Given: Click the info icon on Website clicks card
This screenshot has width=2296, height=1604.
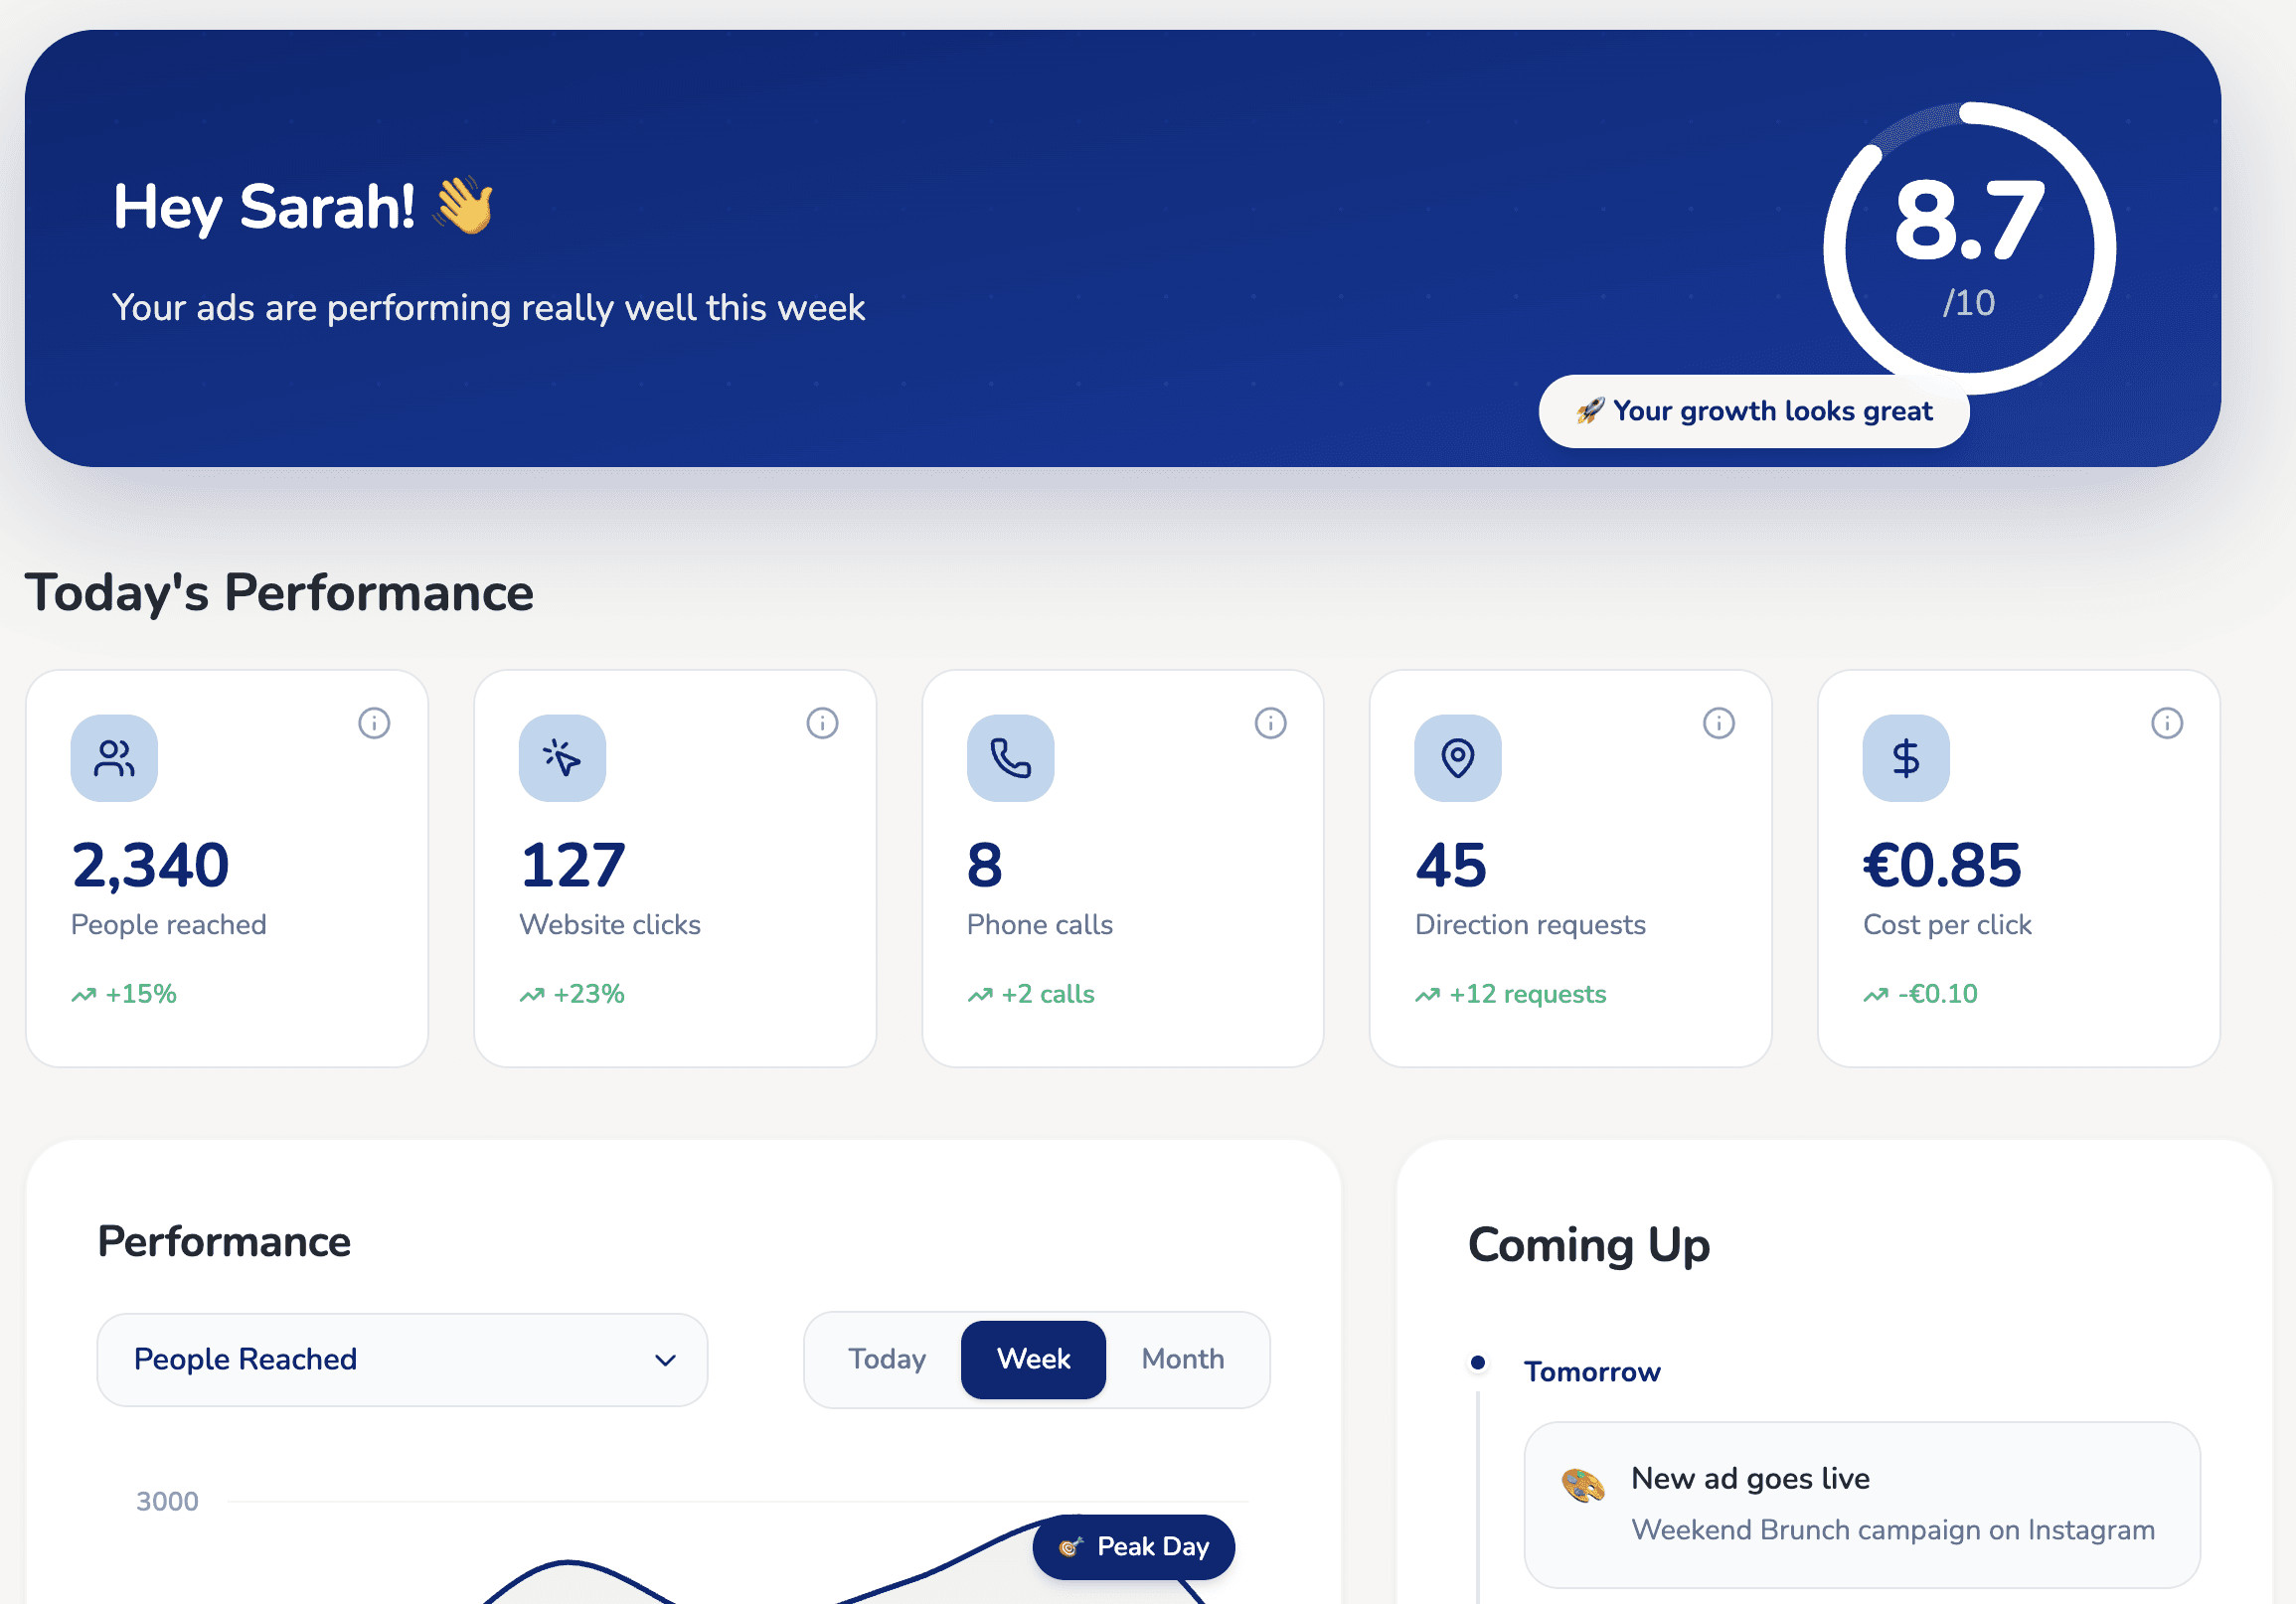Looking at the screenshot, I should (823, 723).
